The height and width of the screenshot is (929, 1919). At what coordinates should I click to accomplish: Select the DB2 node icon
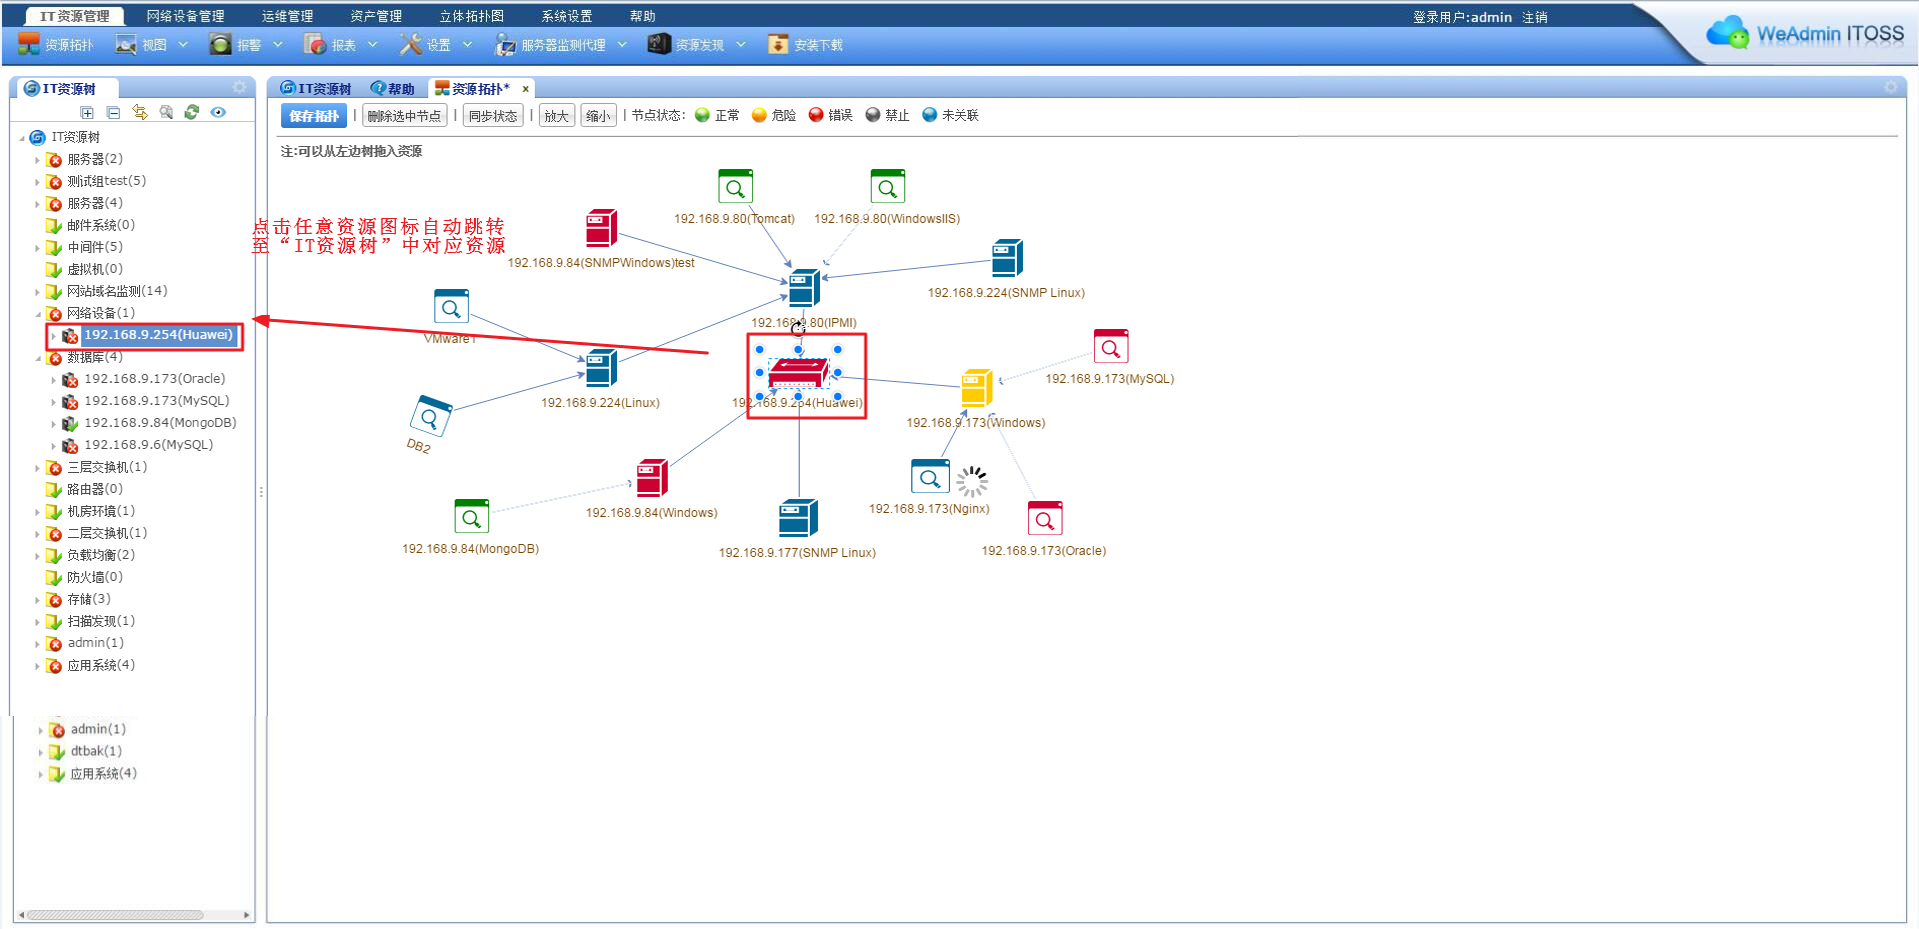(431, 416)
